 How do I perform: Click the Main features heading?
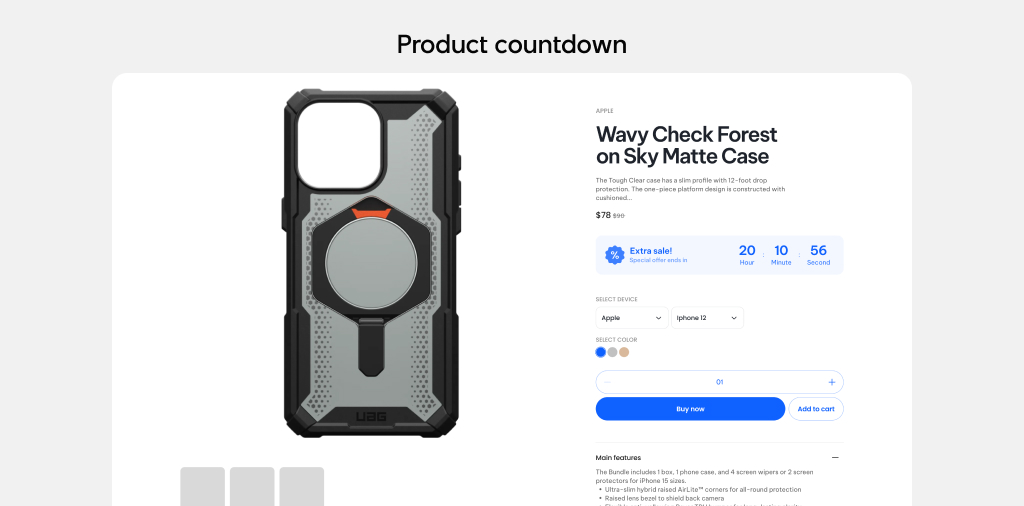[x=618, y=458]
